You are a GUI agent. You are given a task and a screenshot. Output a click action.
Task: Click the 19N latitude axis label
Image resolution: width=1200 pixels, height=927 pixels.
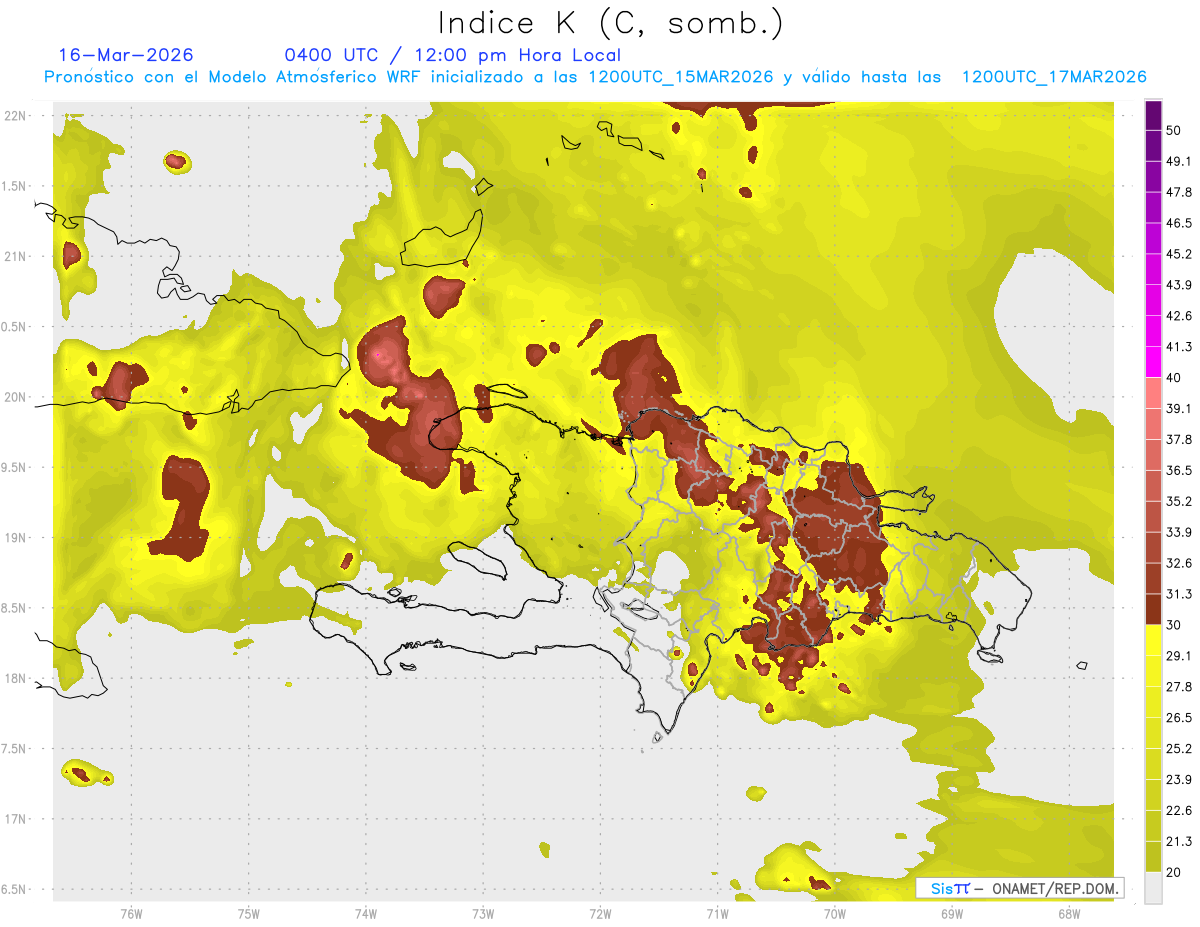coord(16,537)
